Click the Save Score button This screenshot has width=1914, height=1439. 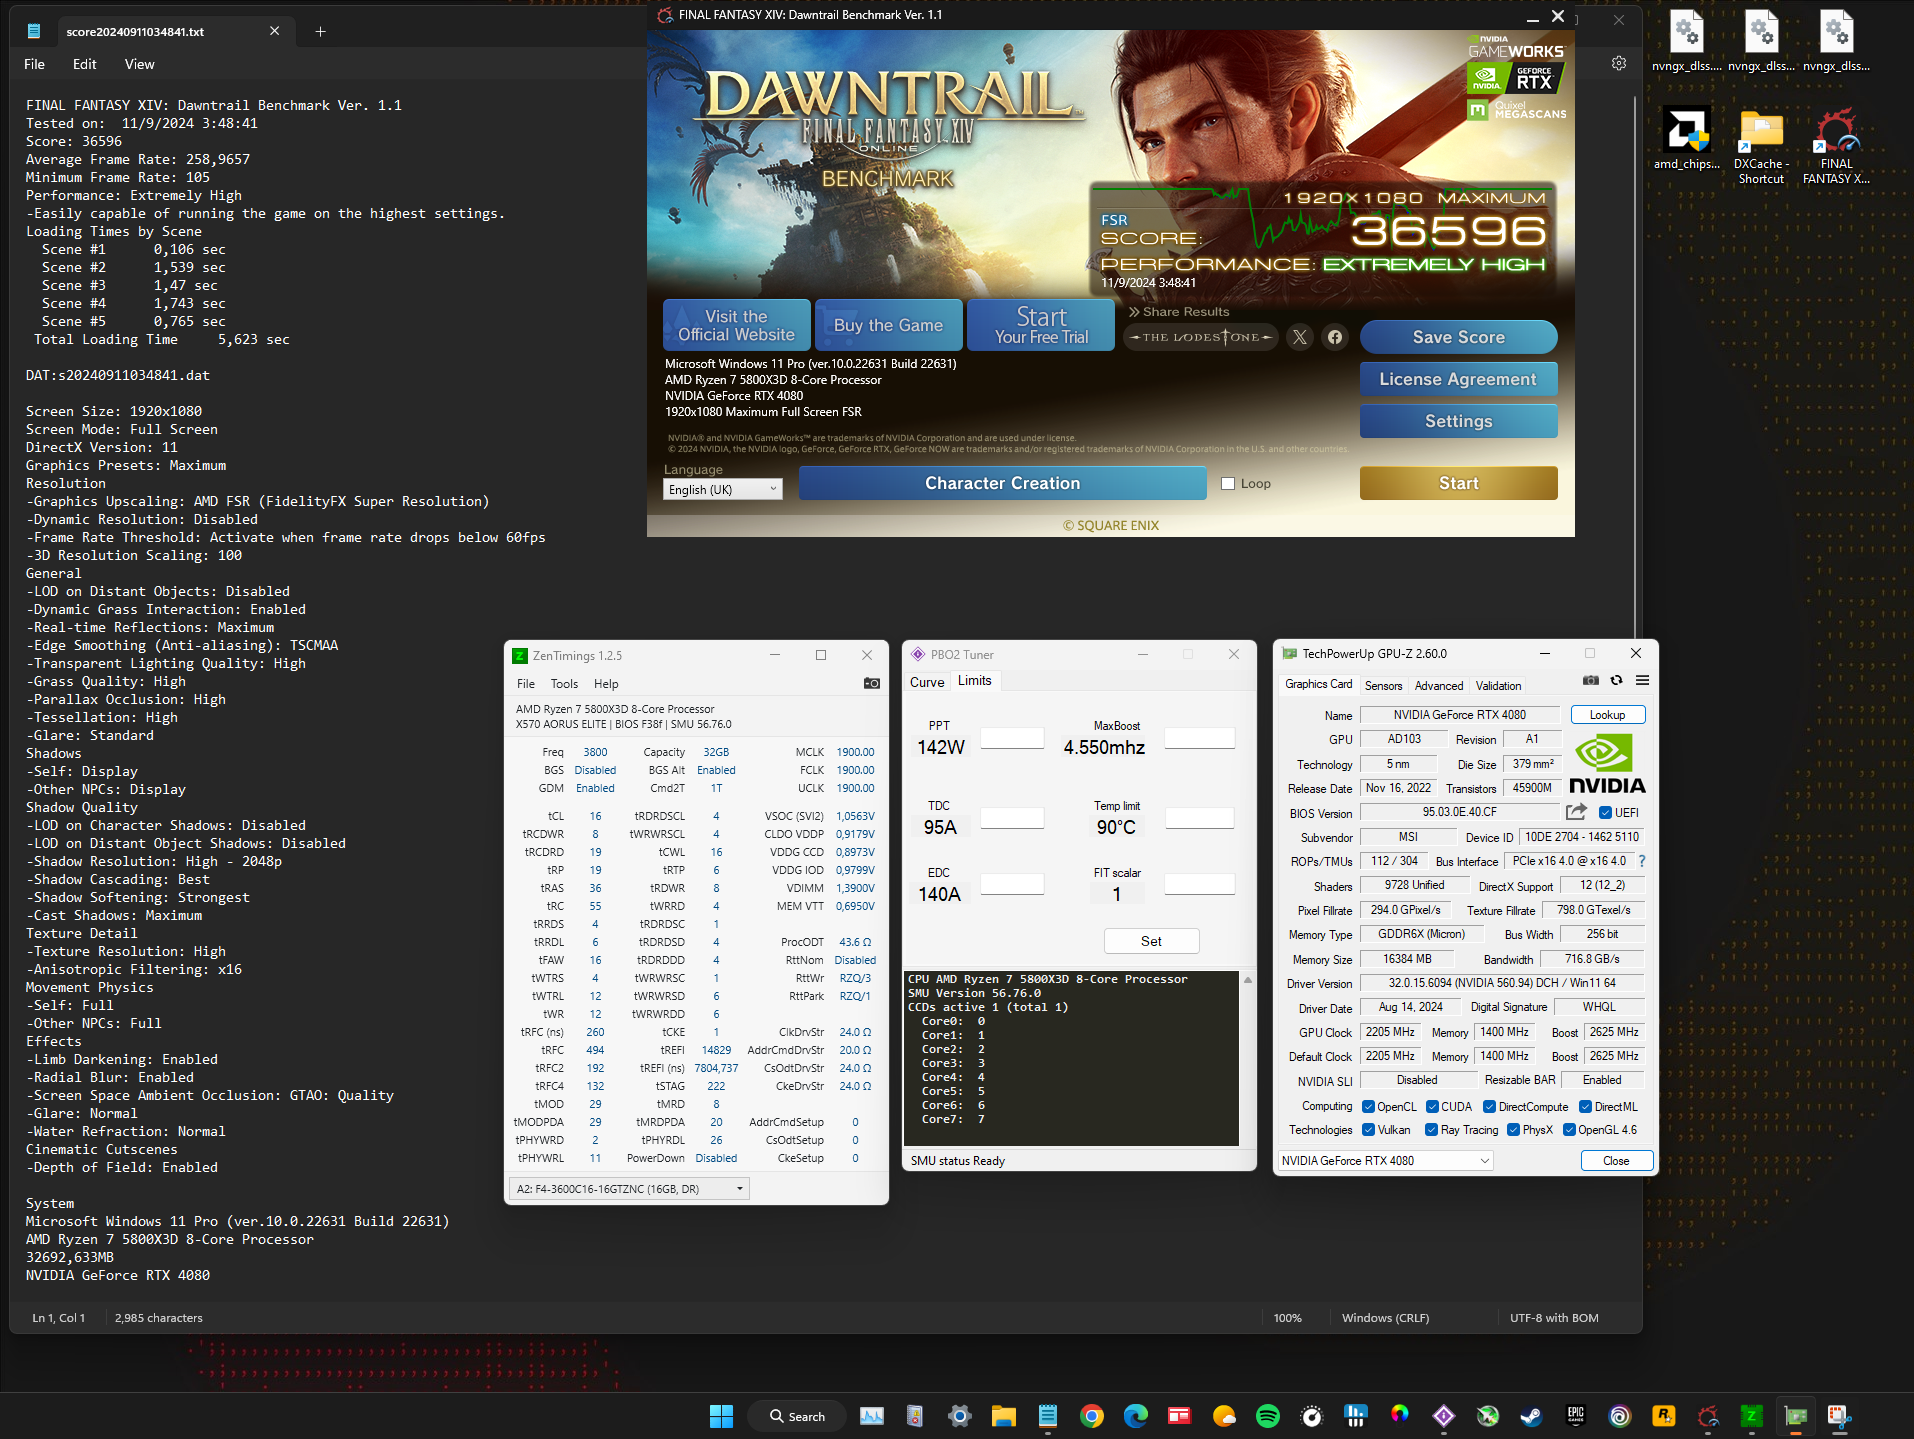tap(1458, 338)
